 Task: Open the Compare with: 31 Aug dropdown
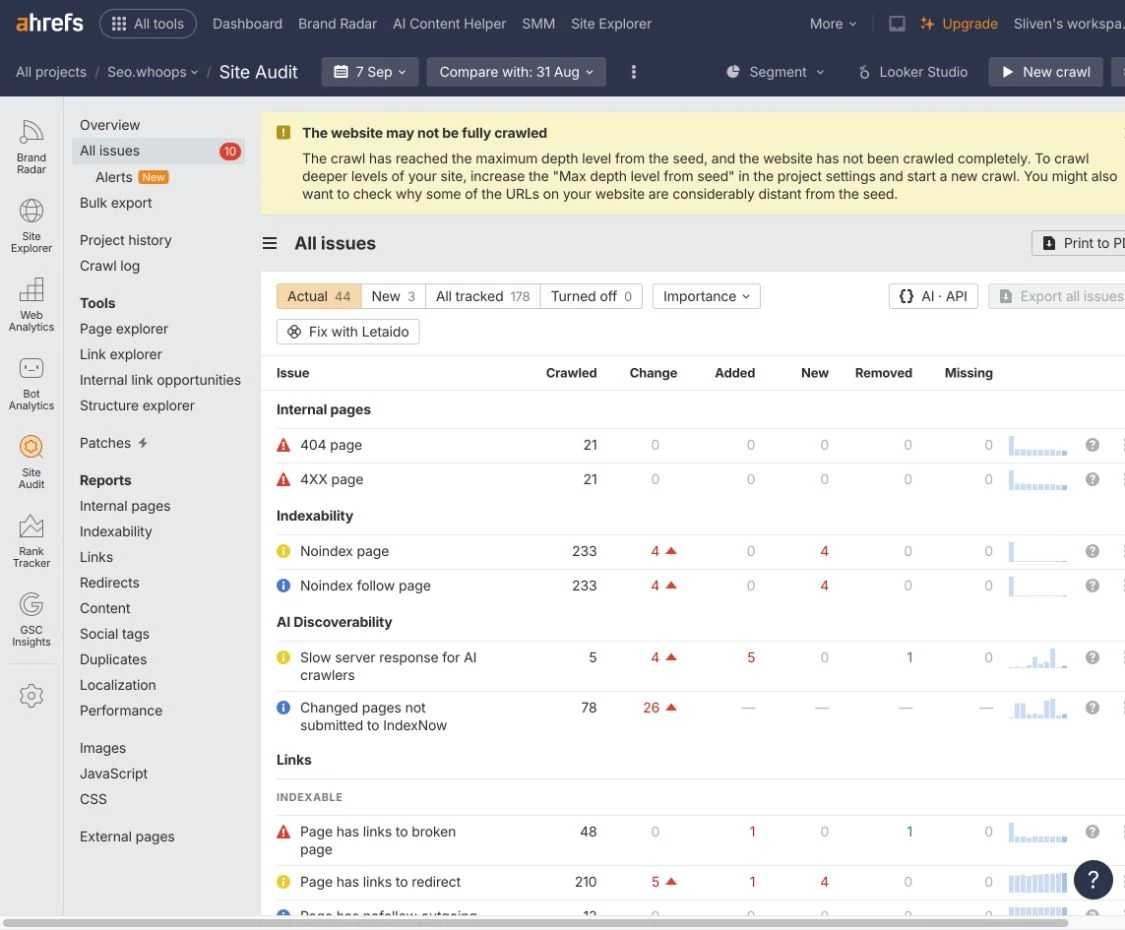[x=516, y=72]
